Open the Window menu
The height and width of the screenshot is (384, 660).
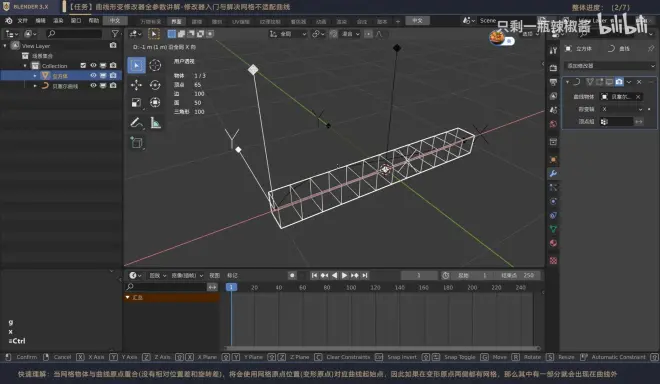76,21
